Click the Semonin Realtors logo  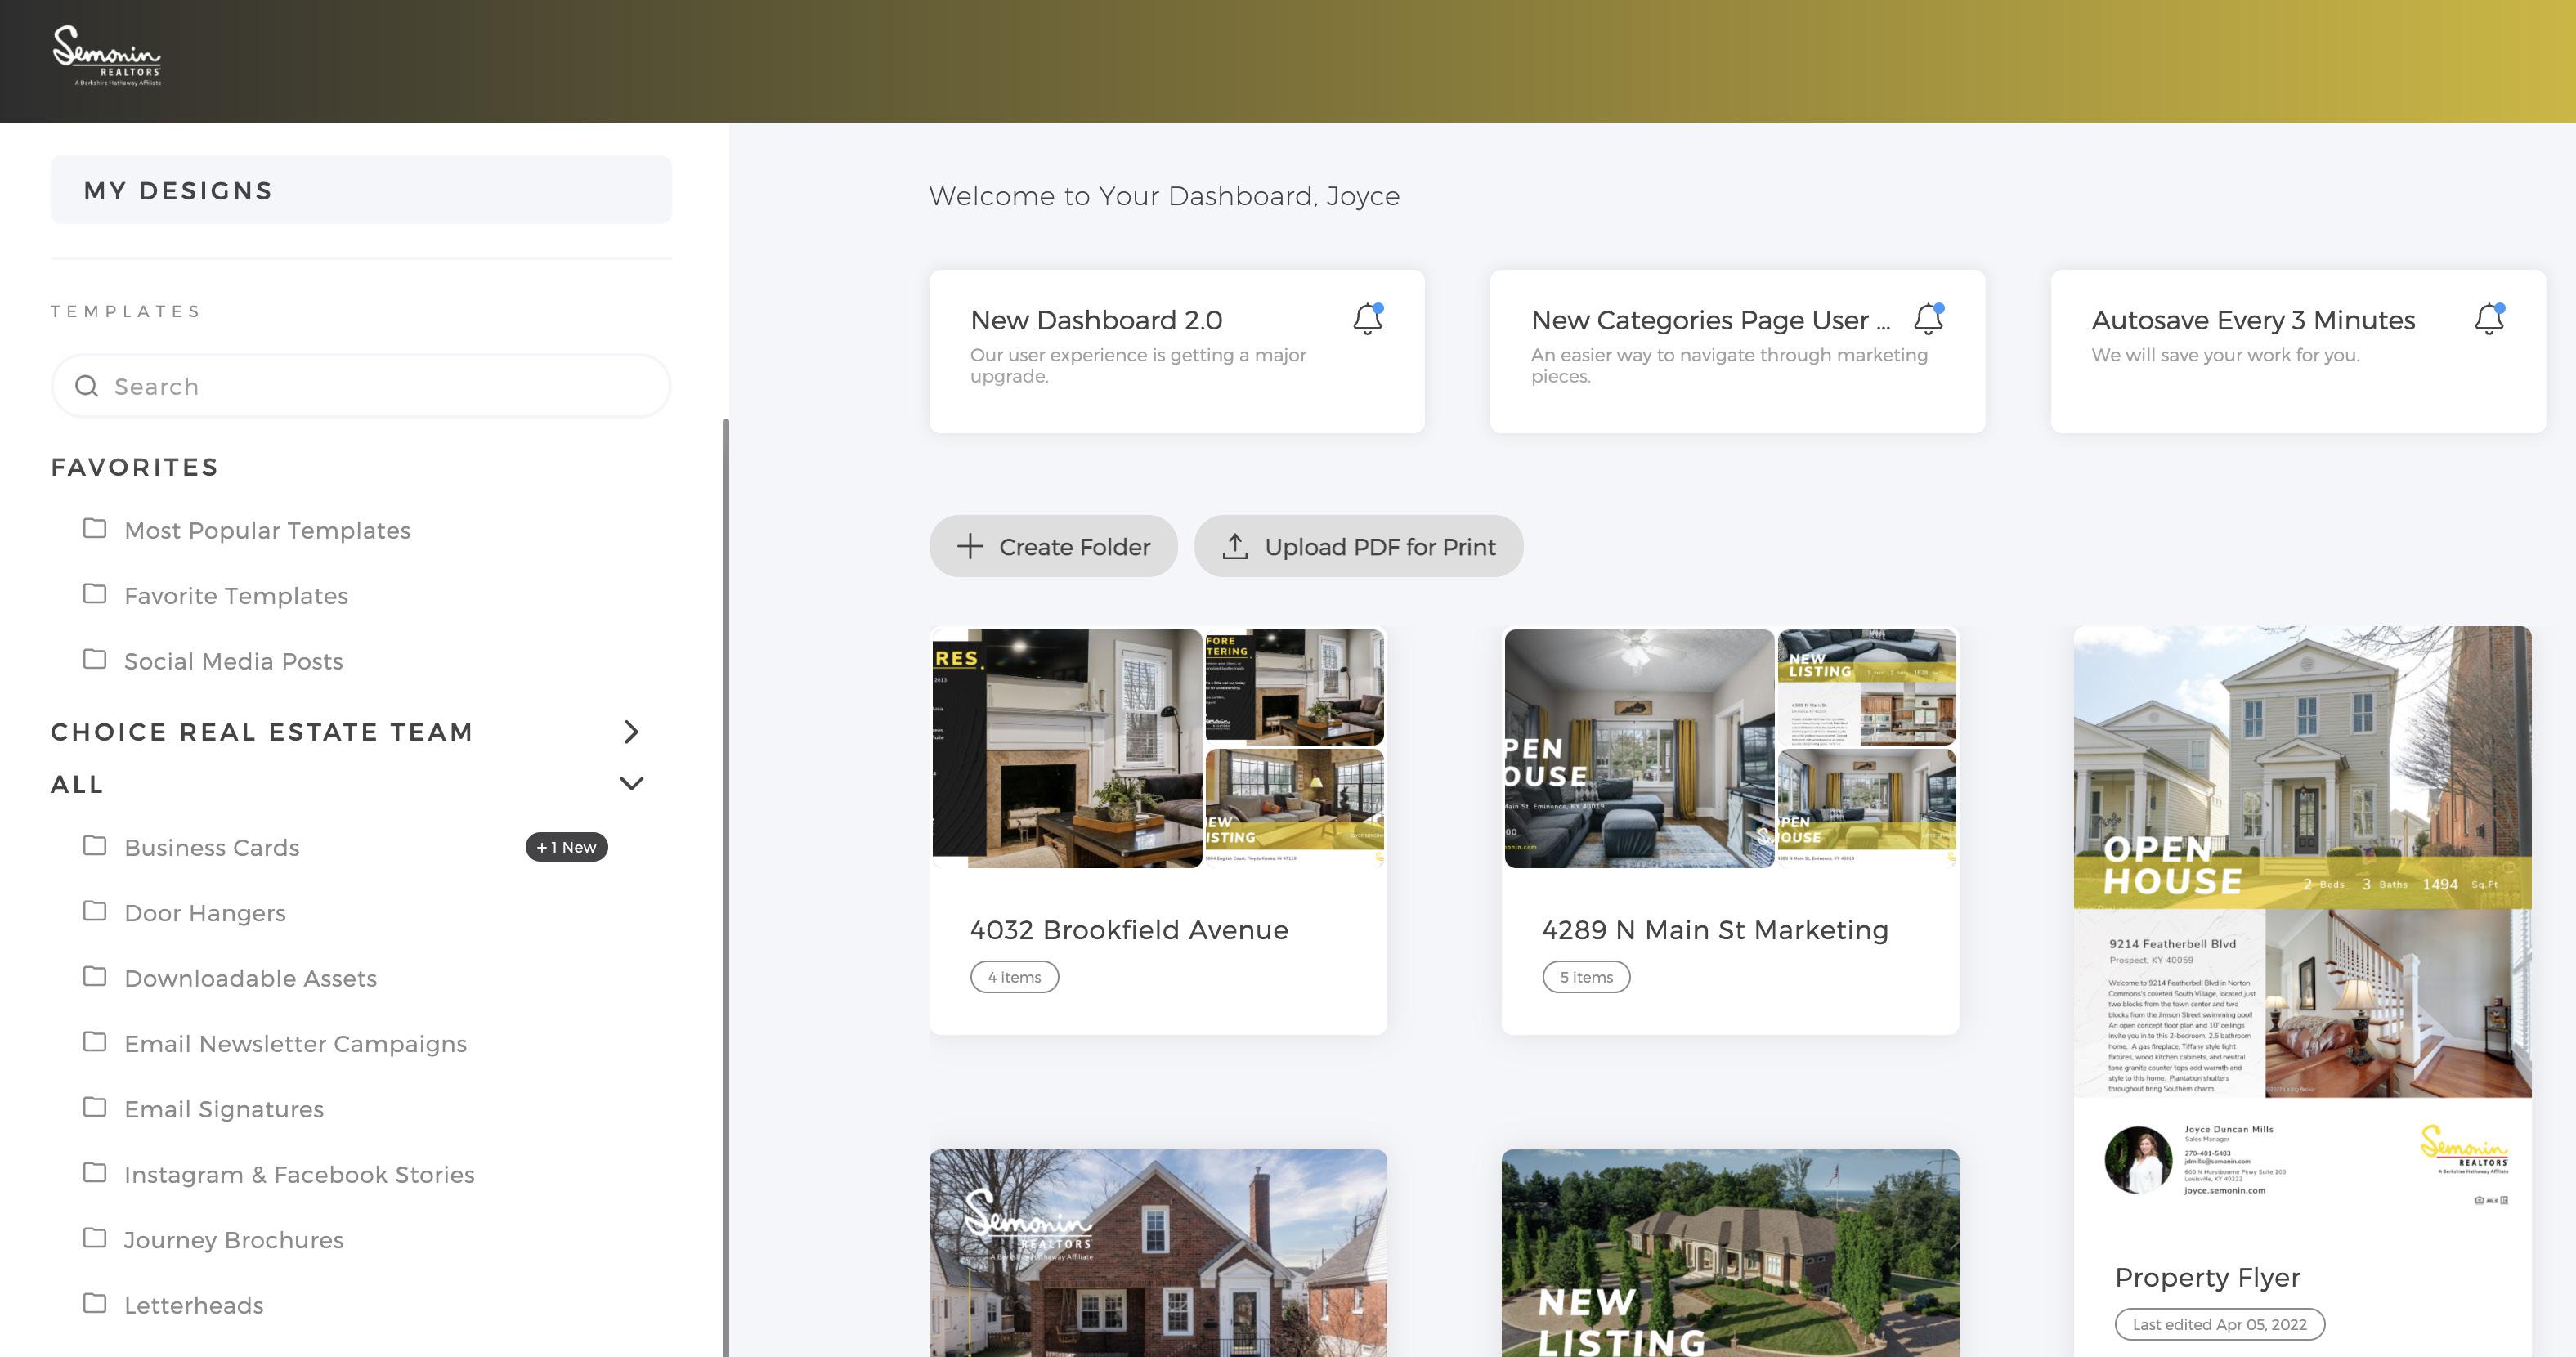[x=107, y=56]
